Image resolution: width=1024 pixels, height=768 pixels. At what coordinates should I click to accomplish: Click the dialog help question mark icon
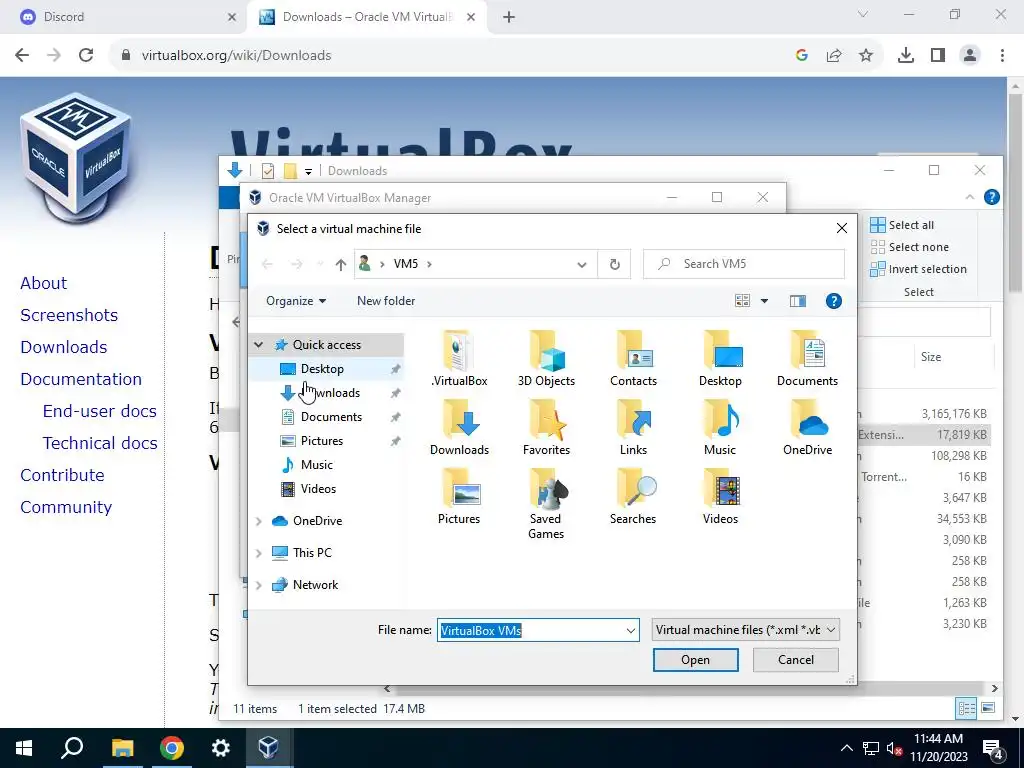click(x=833, y=301)
